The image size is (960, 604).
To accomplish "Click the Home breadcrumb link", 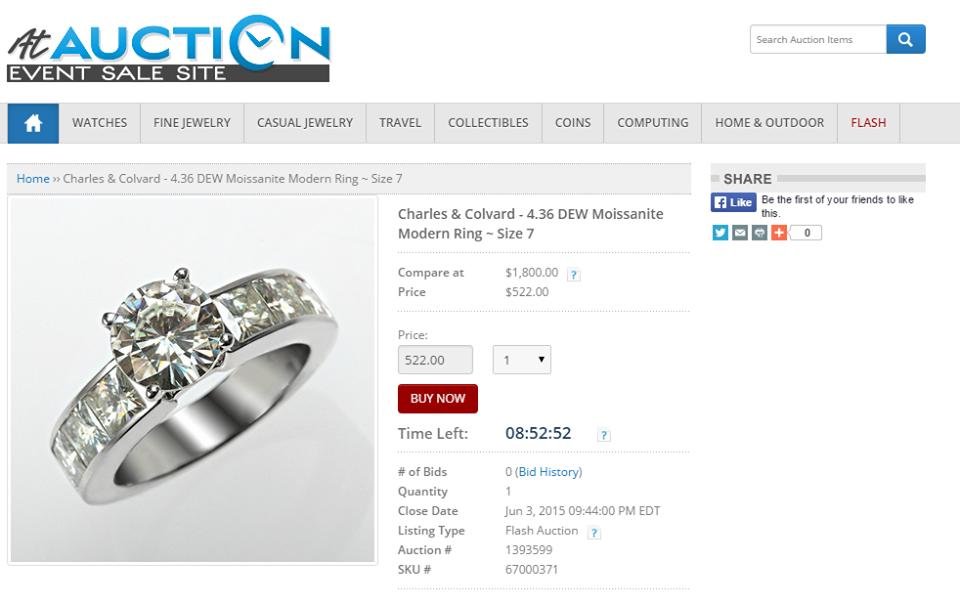I will pos(33,179).
